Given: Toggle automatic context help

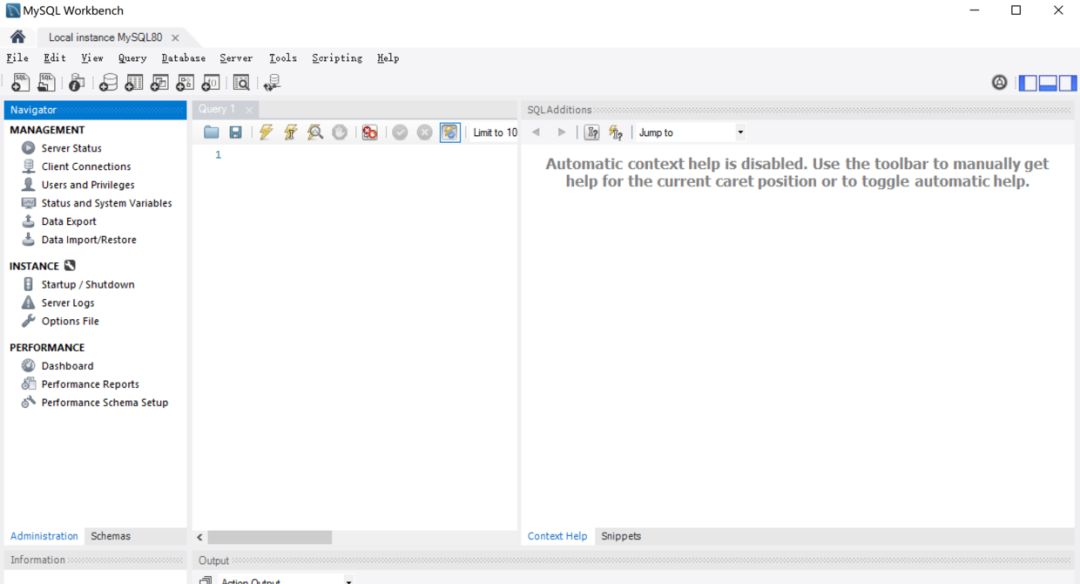Looking at the screenshot, I should click(x=616, y=132).
